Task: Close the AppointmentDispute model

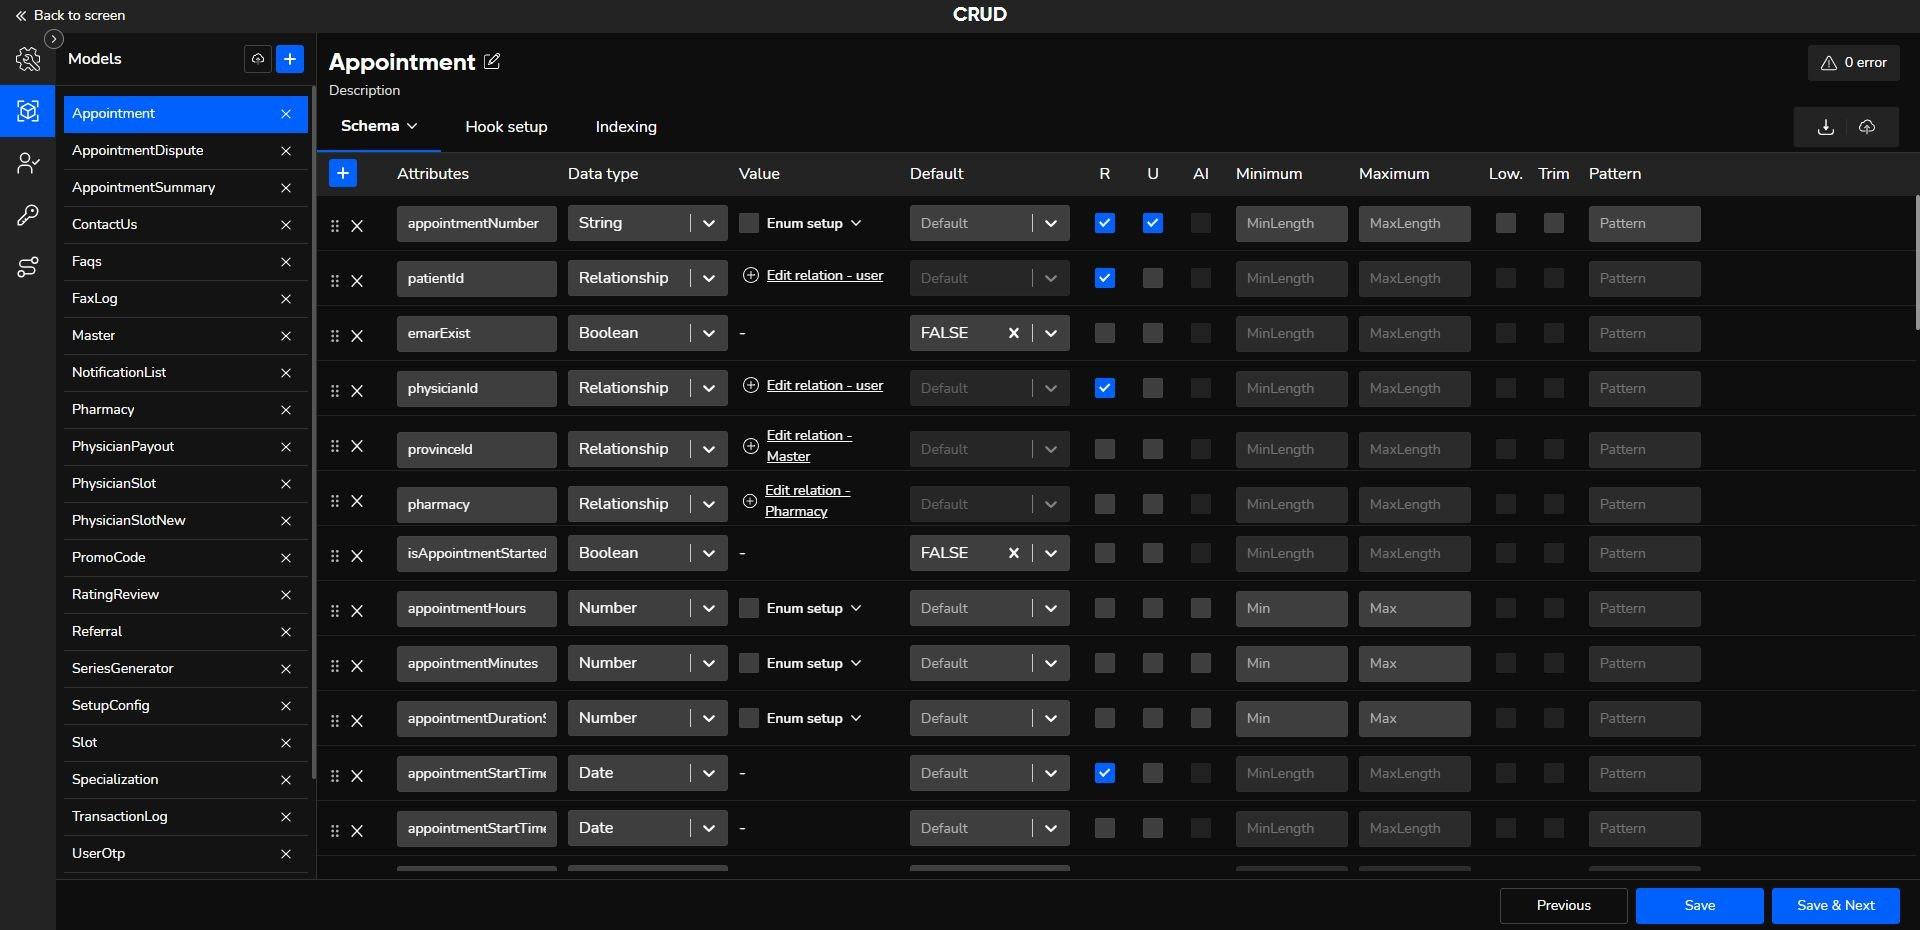Action: click(286, 151)
